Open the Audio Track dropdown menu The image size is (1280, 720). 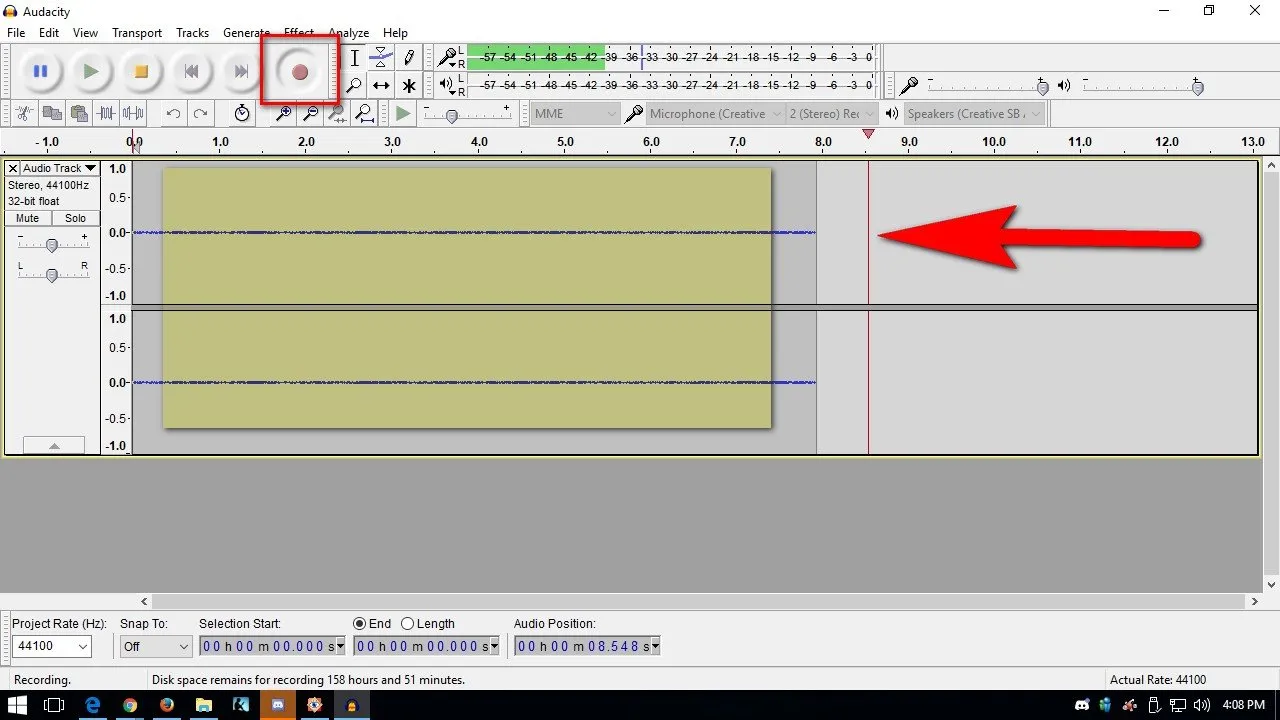click(59, 169)
